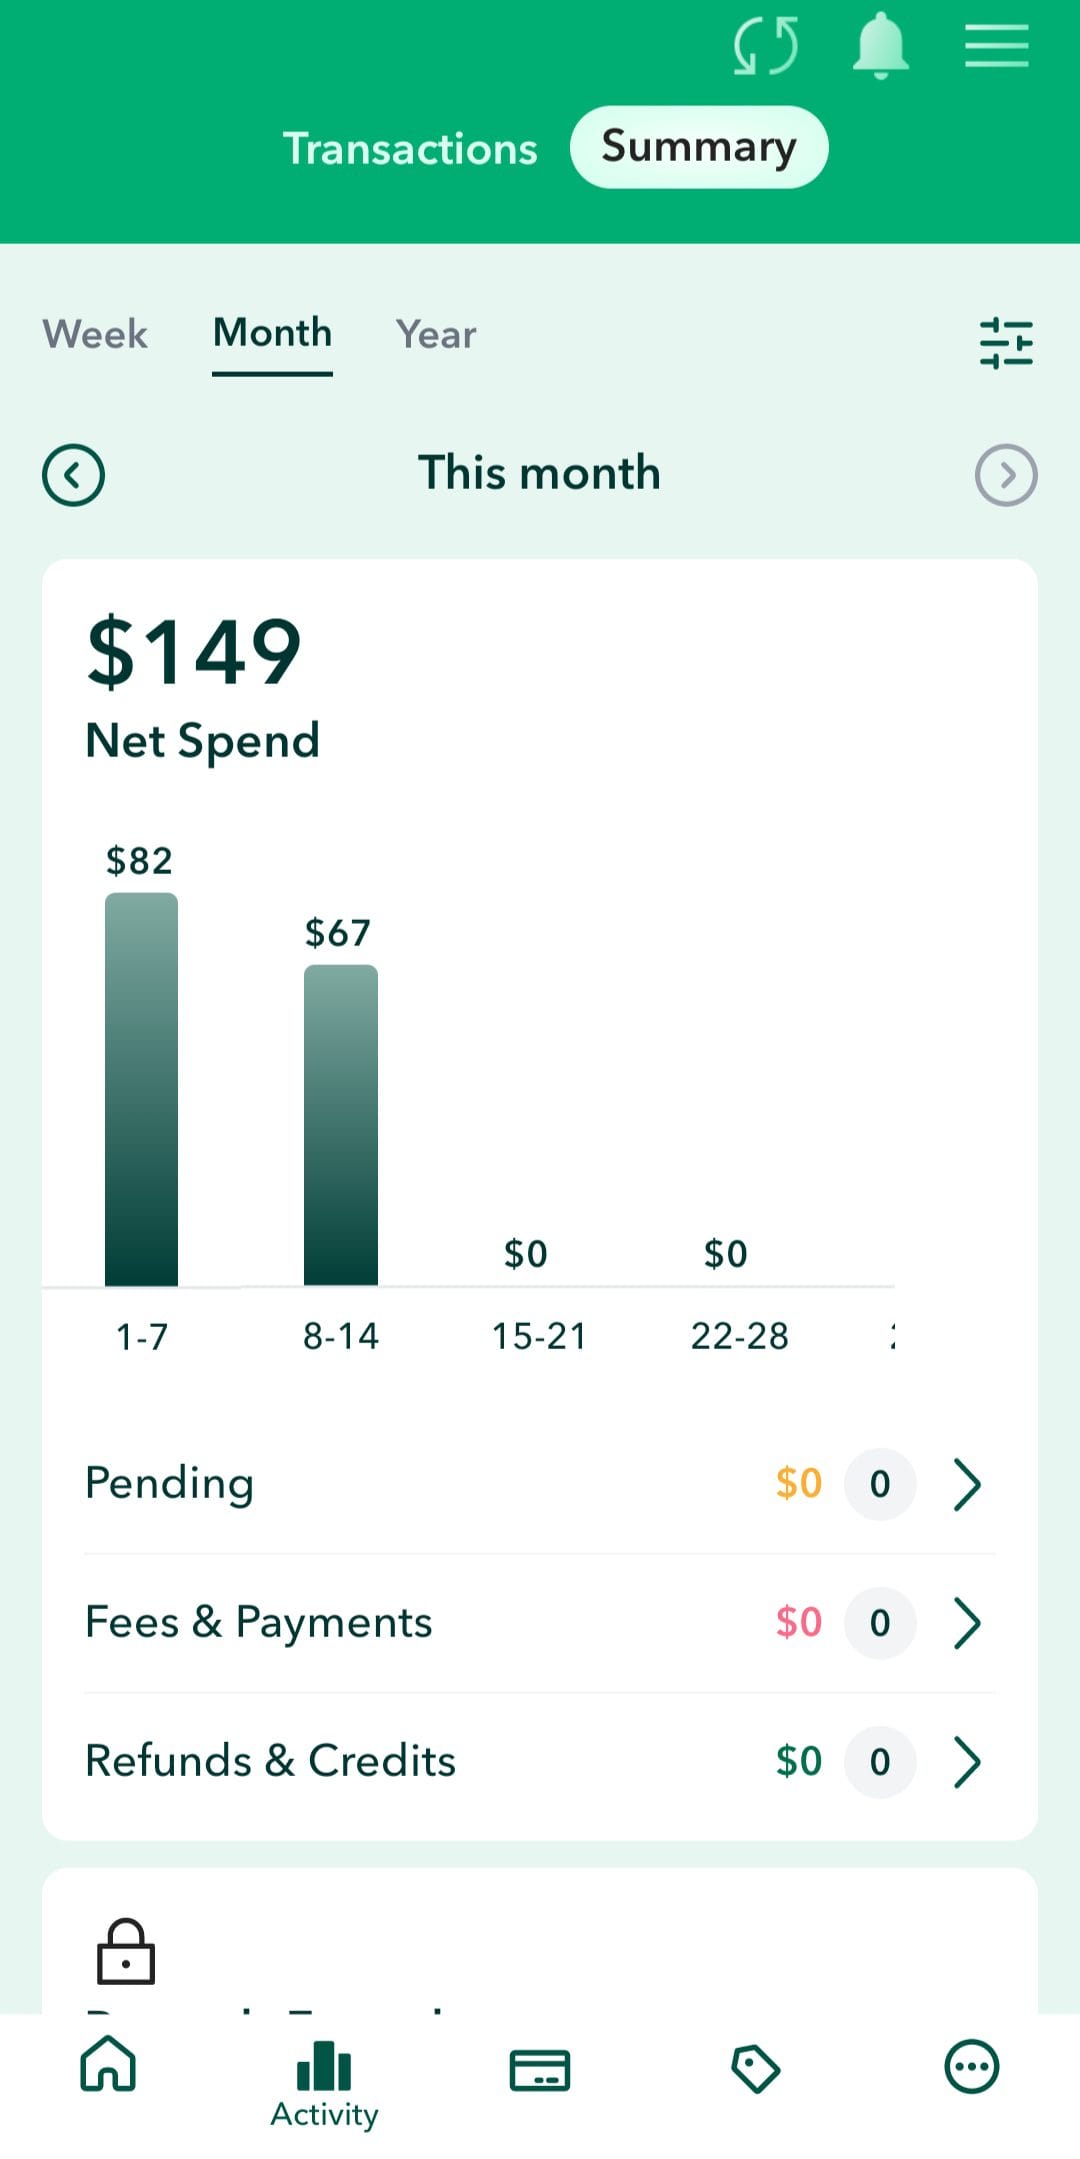Switch to the Year tab
Screen dimensions: 1080x2159
[436, 334]
